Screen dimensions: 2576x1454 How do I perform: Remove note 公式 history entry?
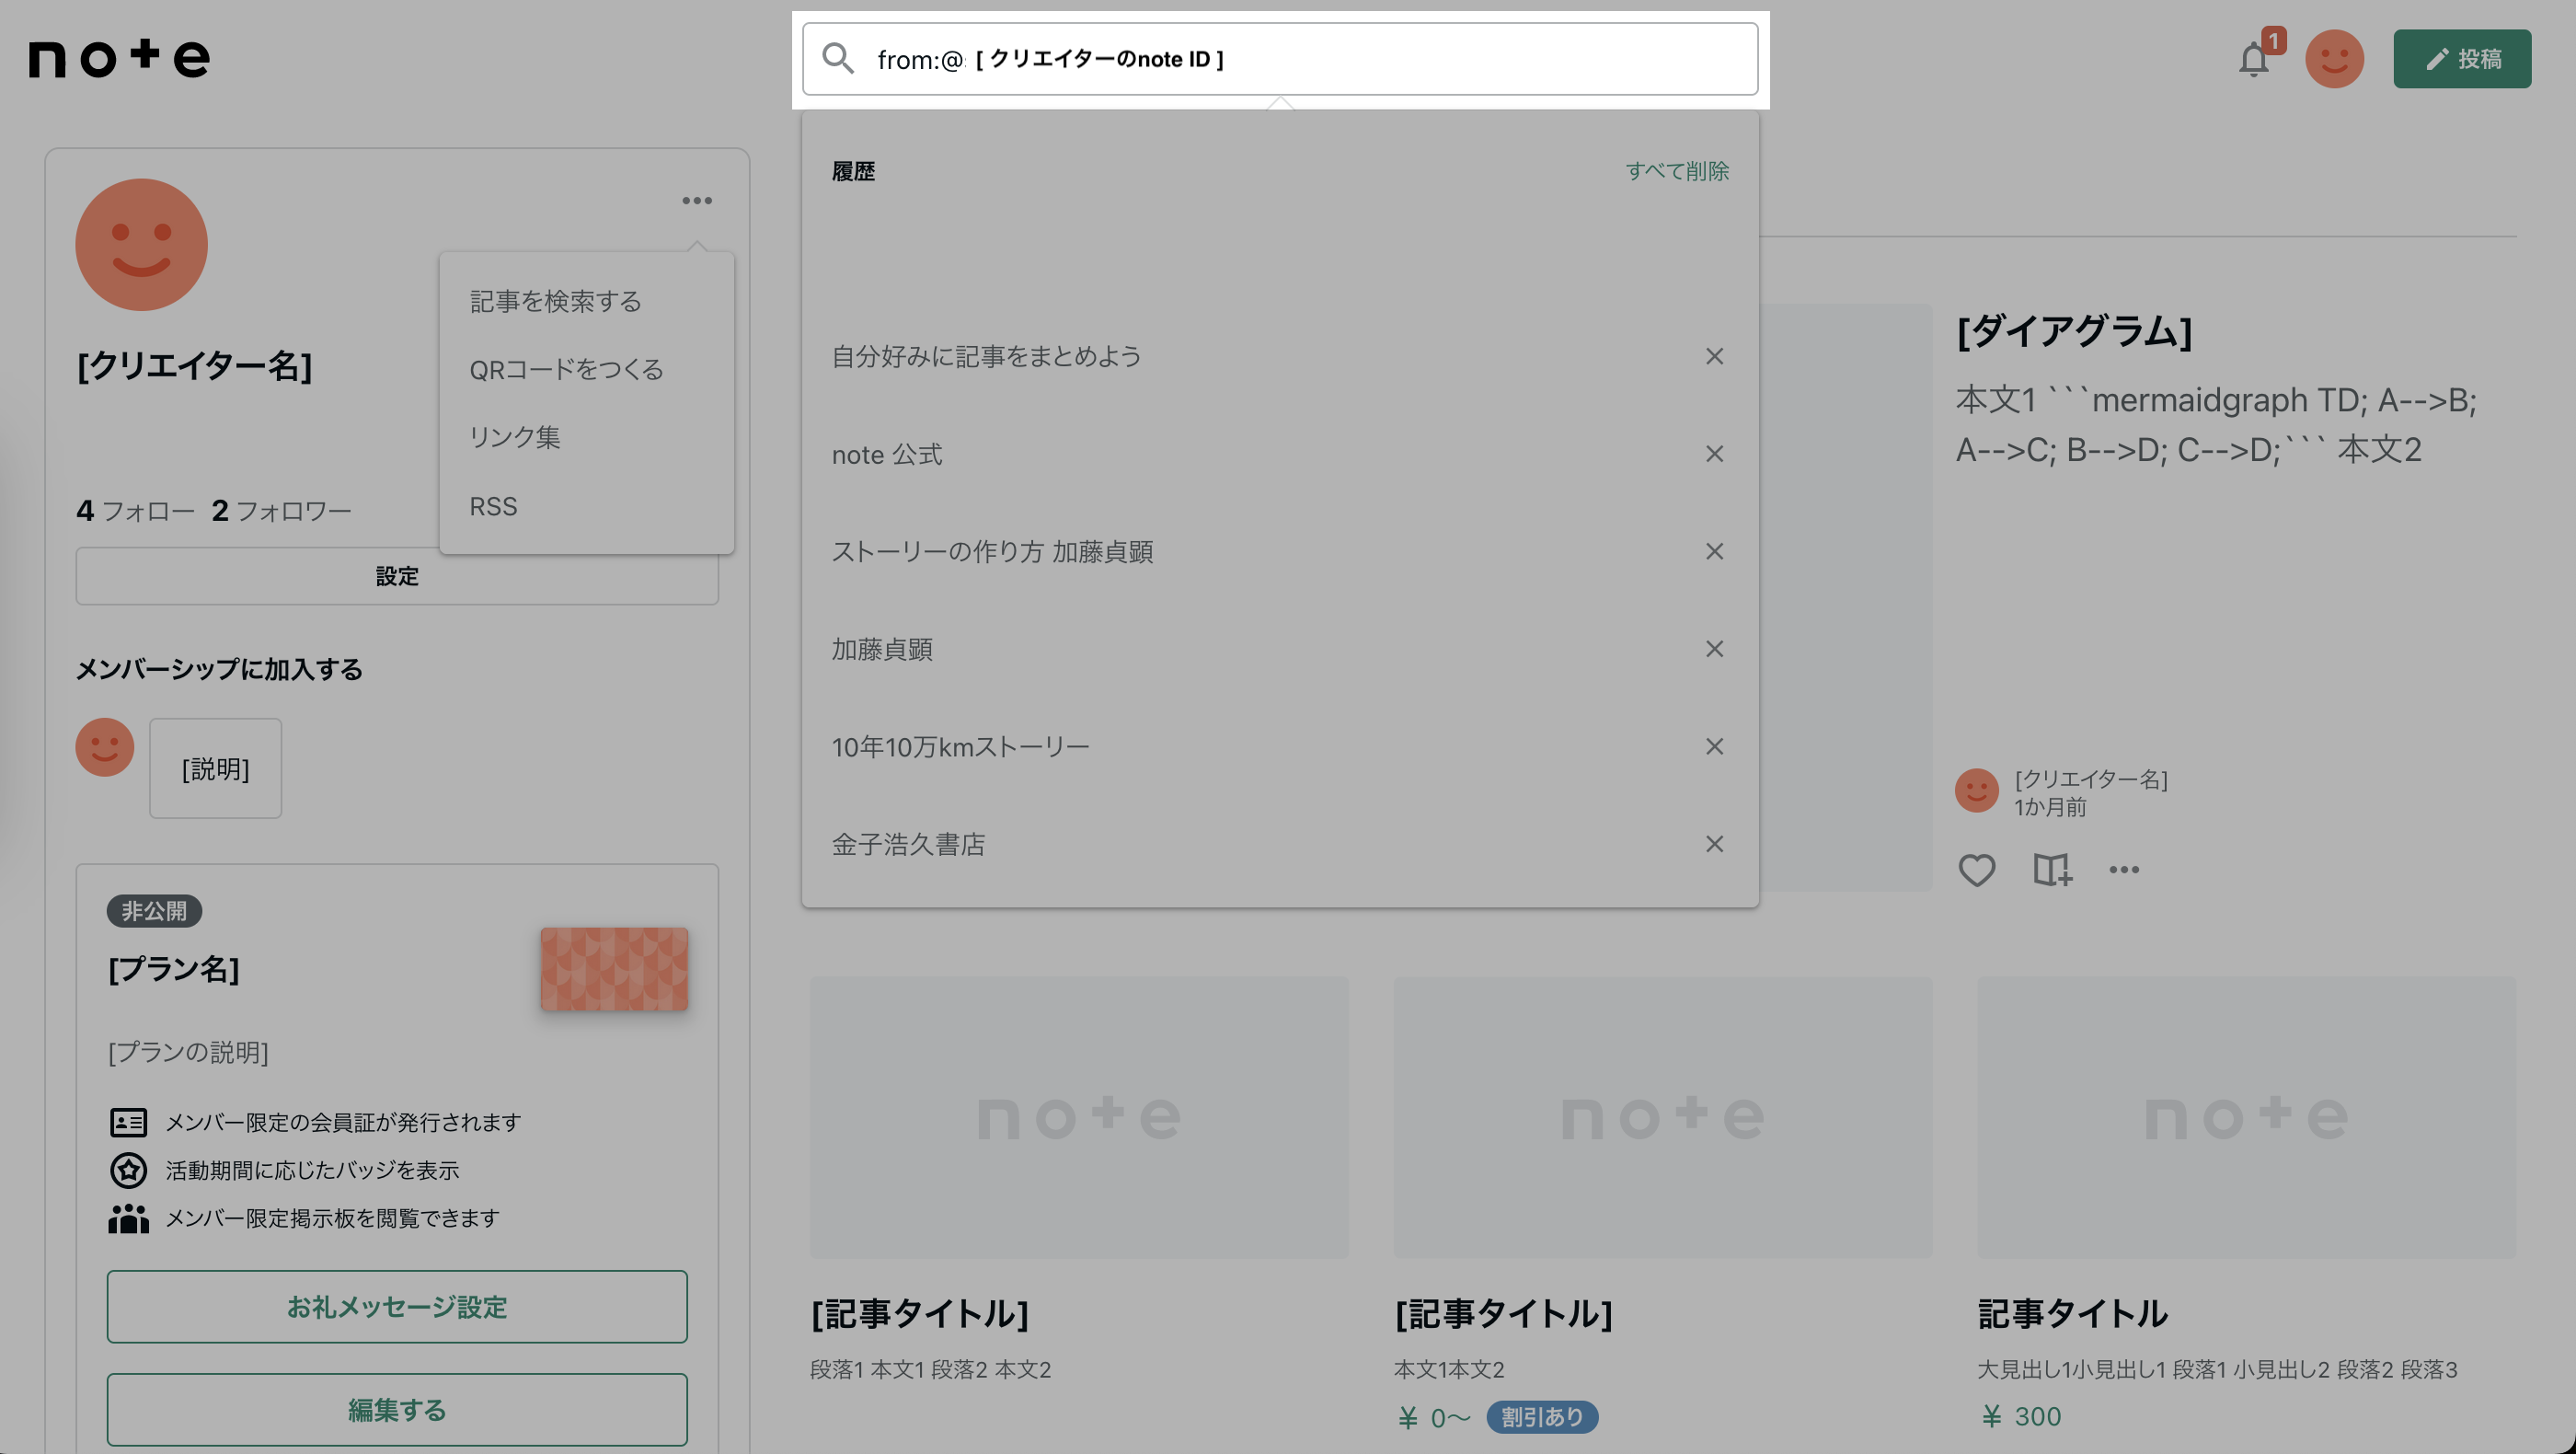pyautogui.click(x=1714, y=454)
